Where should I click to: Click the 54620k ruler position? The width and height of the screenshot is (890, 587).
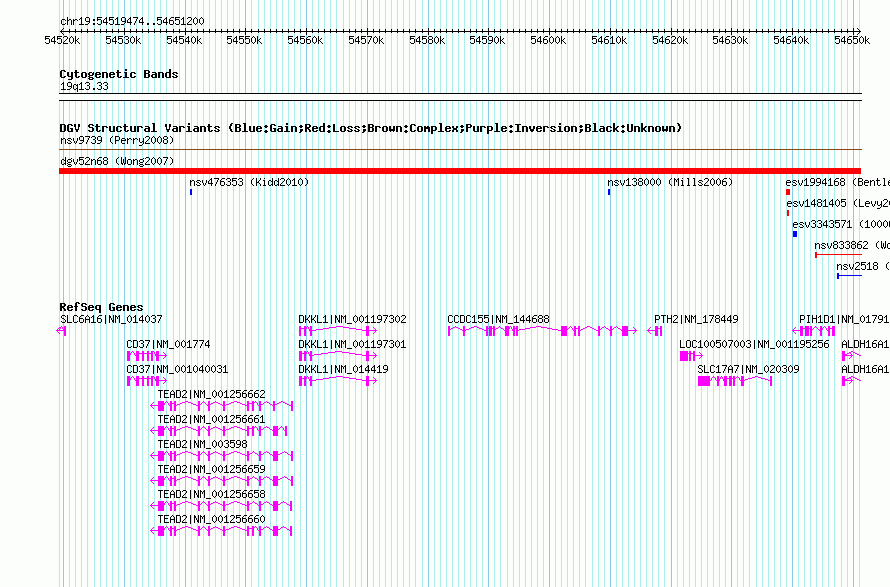[x=670, y=41]
